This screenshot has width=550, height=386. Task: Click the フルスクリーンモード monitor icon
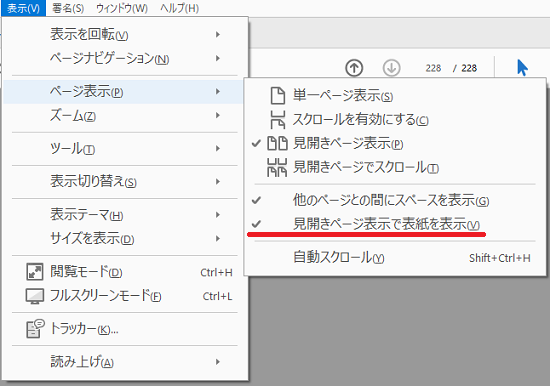tap(35, 296)
